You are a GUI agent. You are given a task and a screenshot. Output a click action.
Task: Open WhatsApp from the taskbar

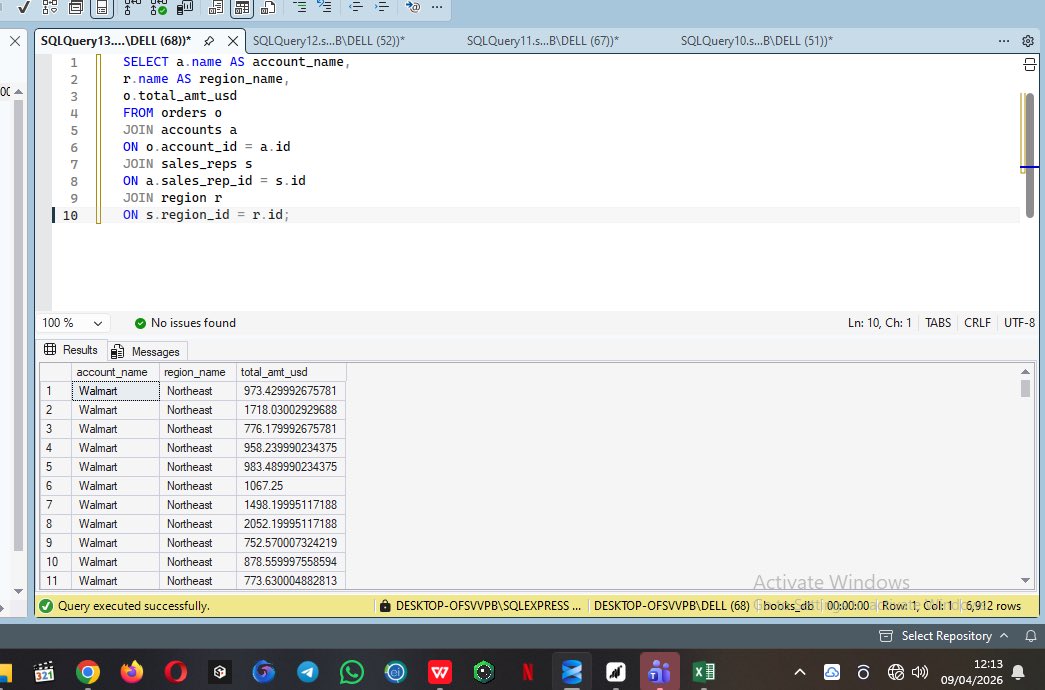352,672
